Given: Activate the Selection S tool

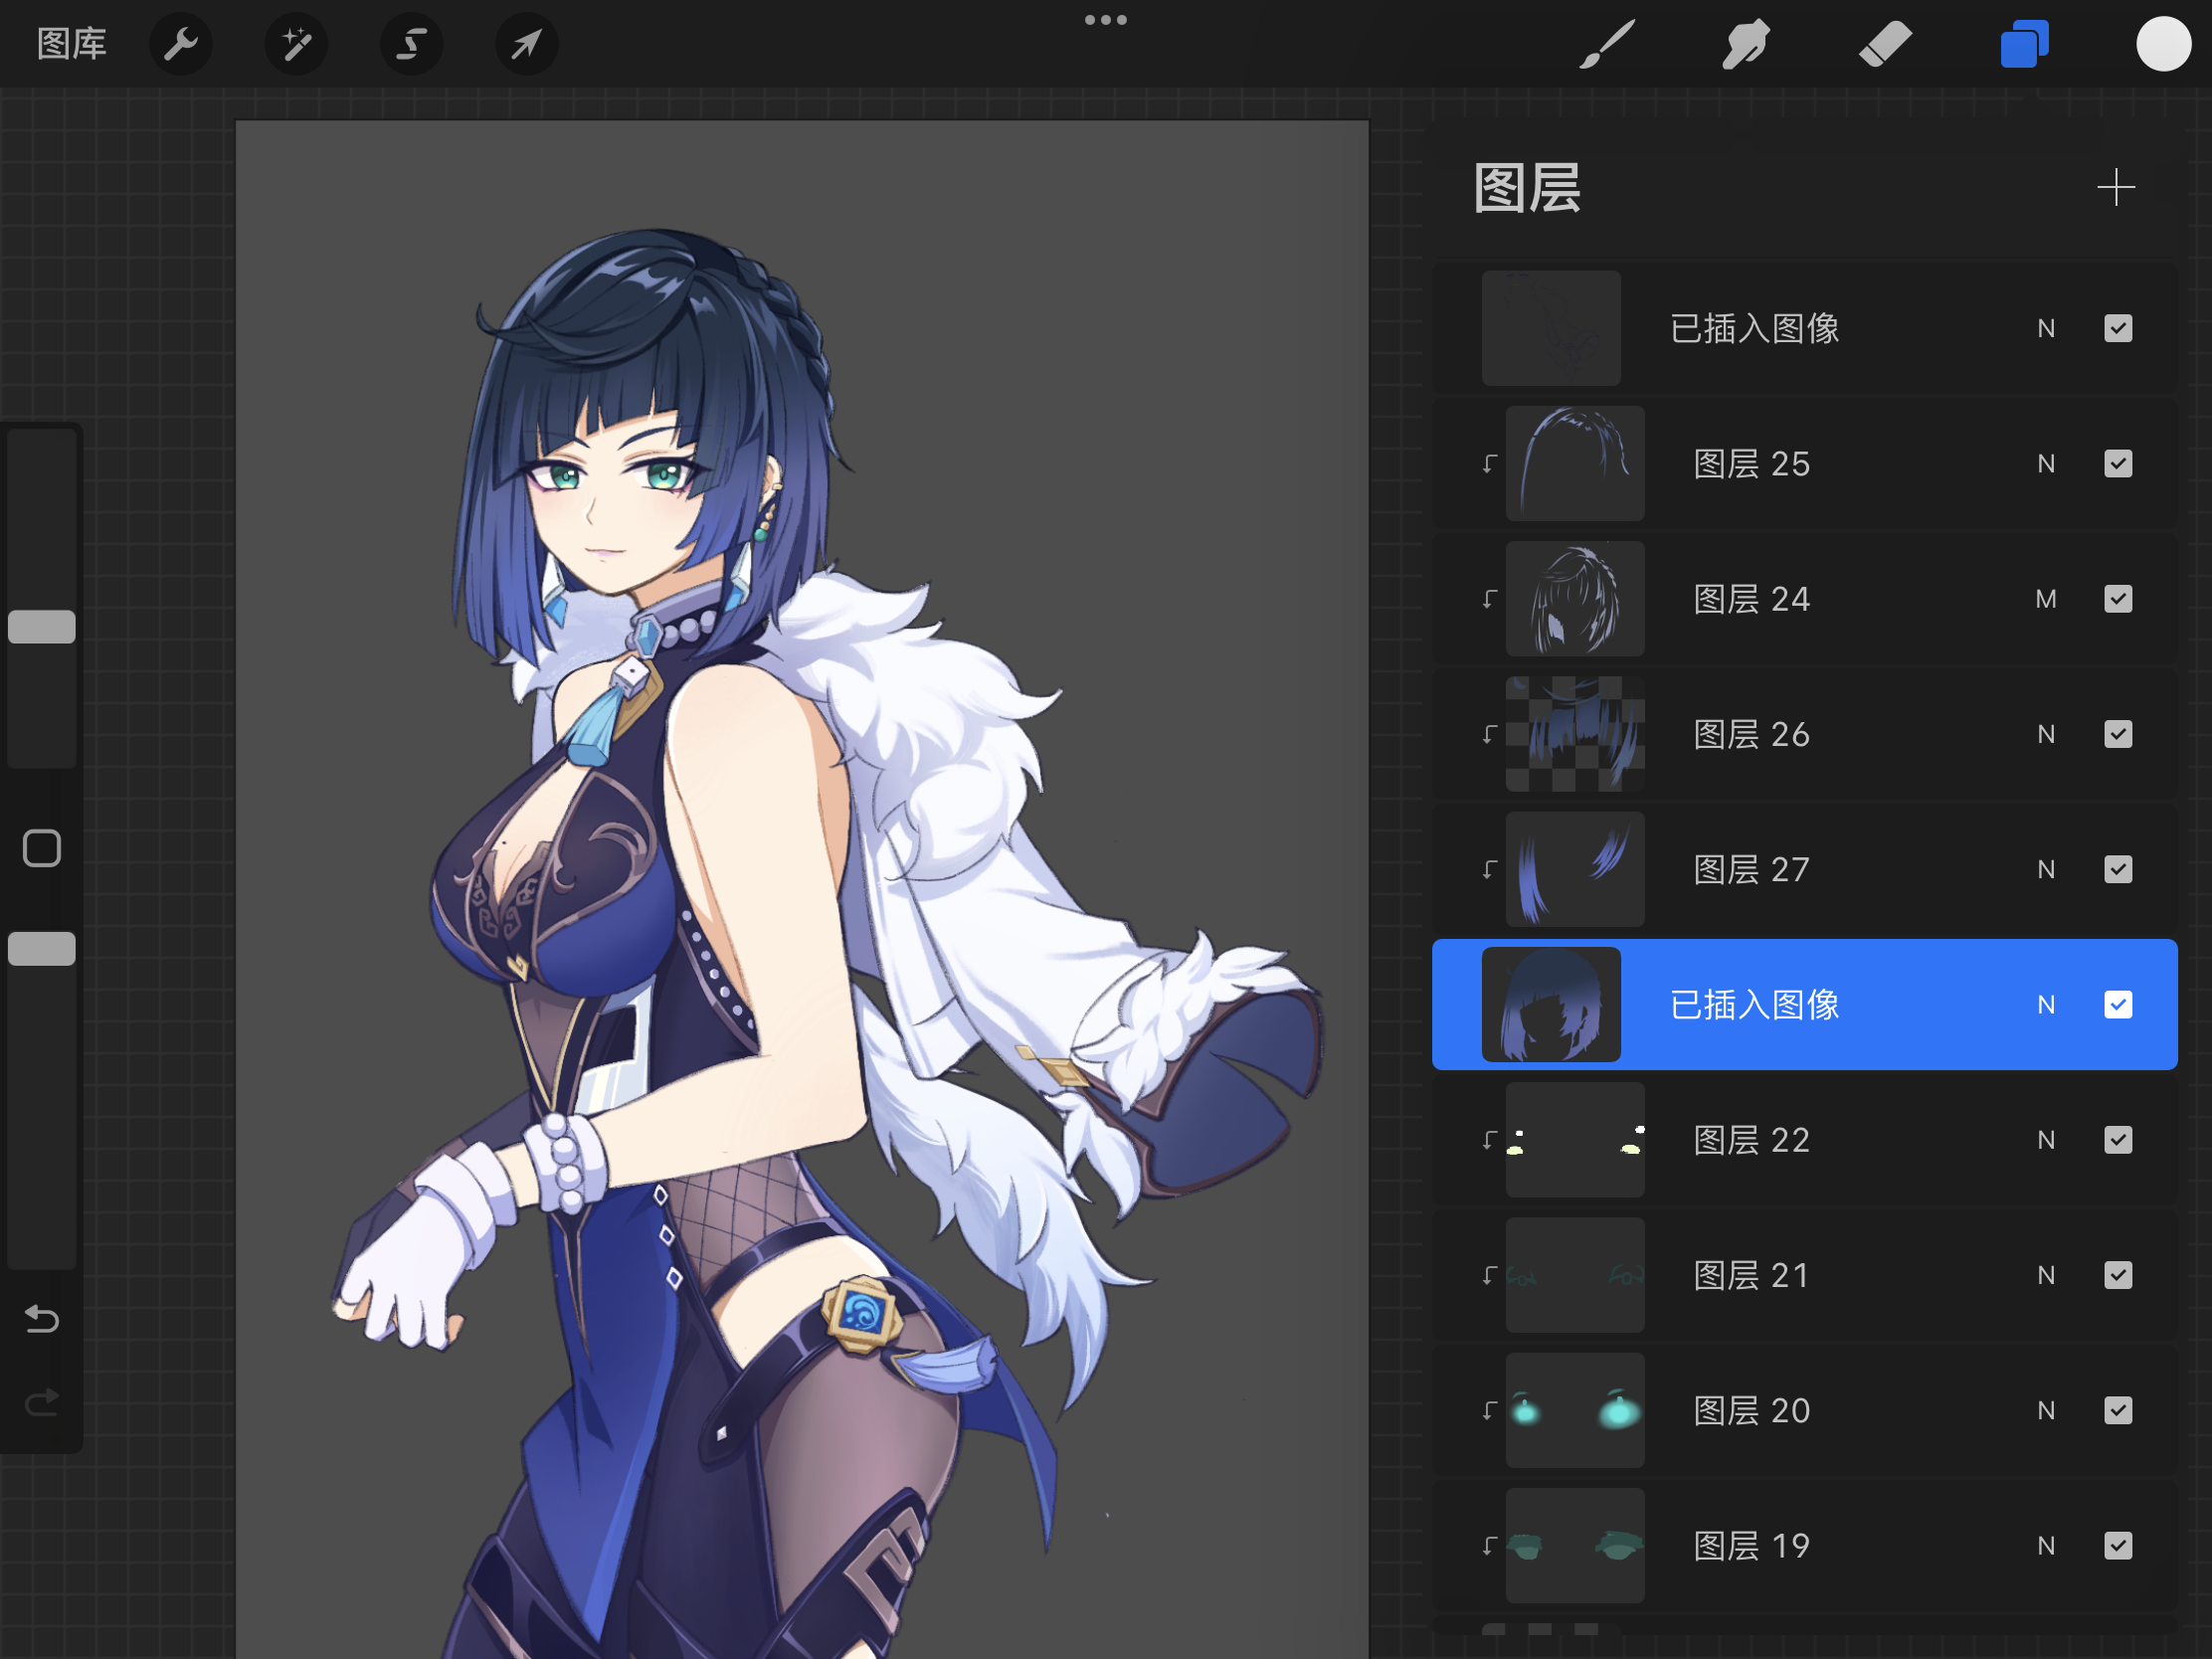Looking at the screenshot, I should (x=411, y=44).
